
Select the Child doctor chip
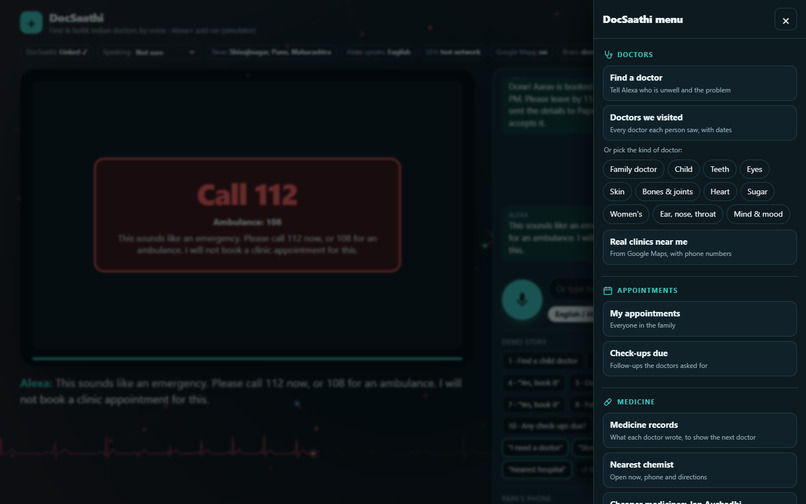(x=683, y=169)
